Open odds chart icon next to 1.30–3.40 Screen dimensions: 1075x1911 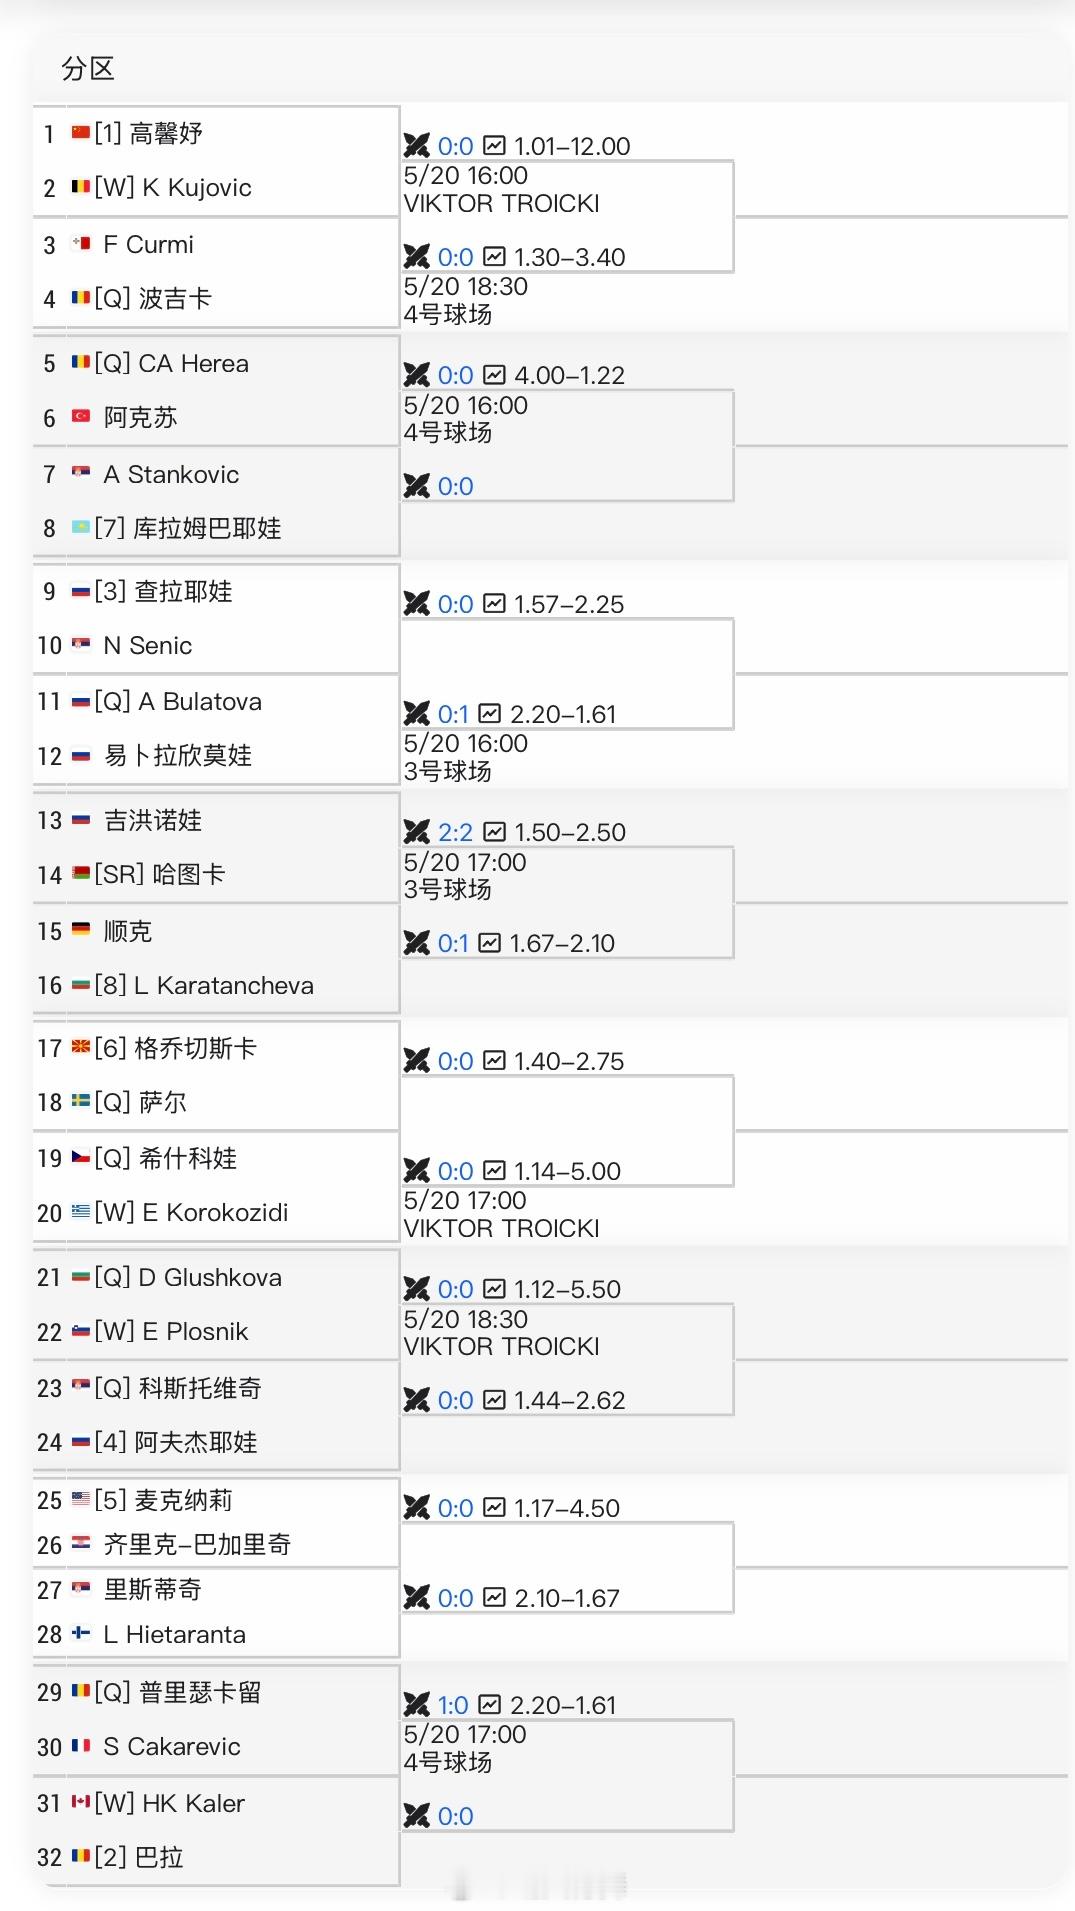pos(494,257)
